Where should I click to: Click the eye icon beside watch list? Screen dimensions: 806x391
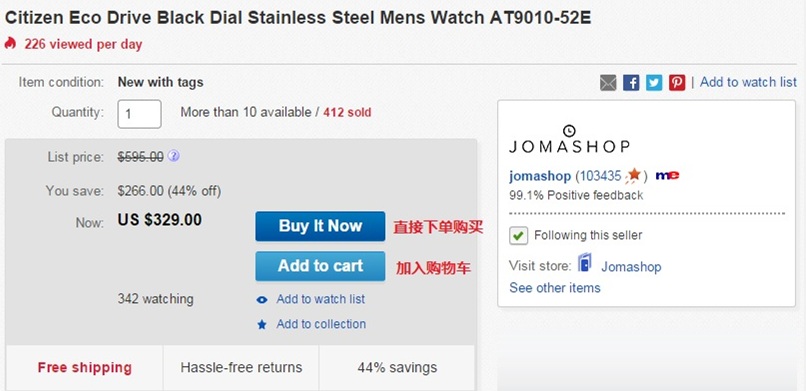[262, 300]
